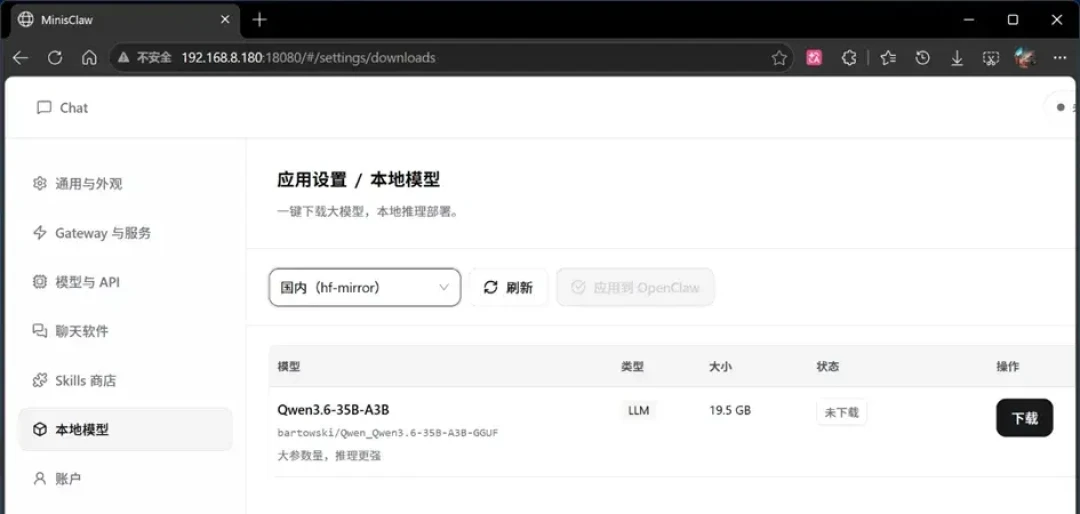Screen dimensions: 1080x514
Task: Maximize the browser window
Action: coord(1012,20)
